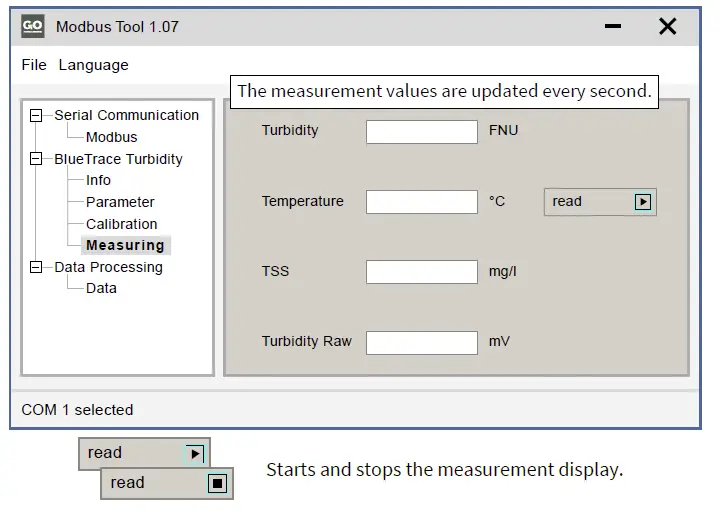722x511 pixels.
Task: Click the Turbidity Raw mV field
Action: (422, 343)
